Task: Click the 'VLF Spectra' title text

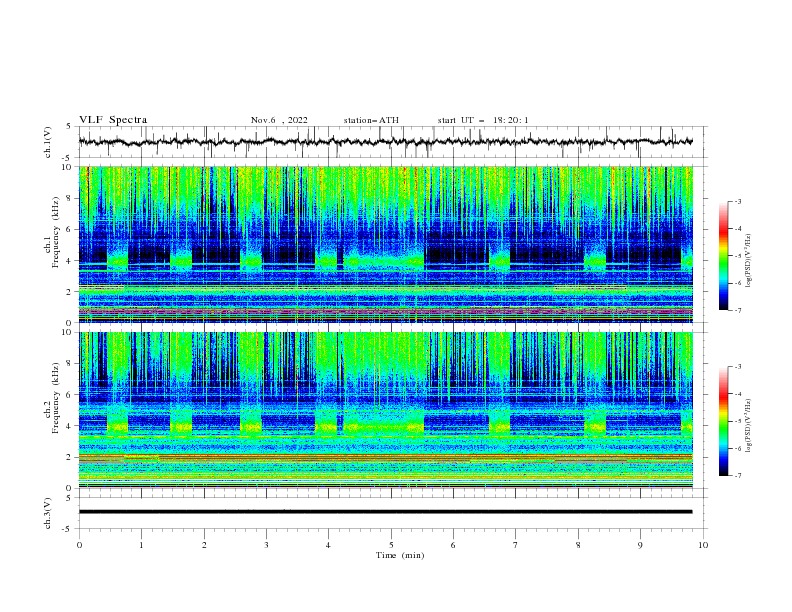Action: tap(113, 120)
